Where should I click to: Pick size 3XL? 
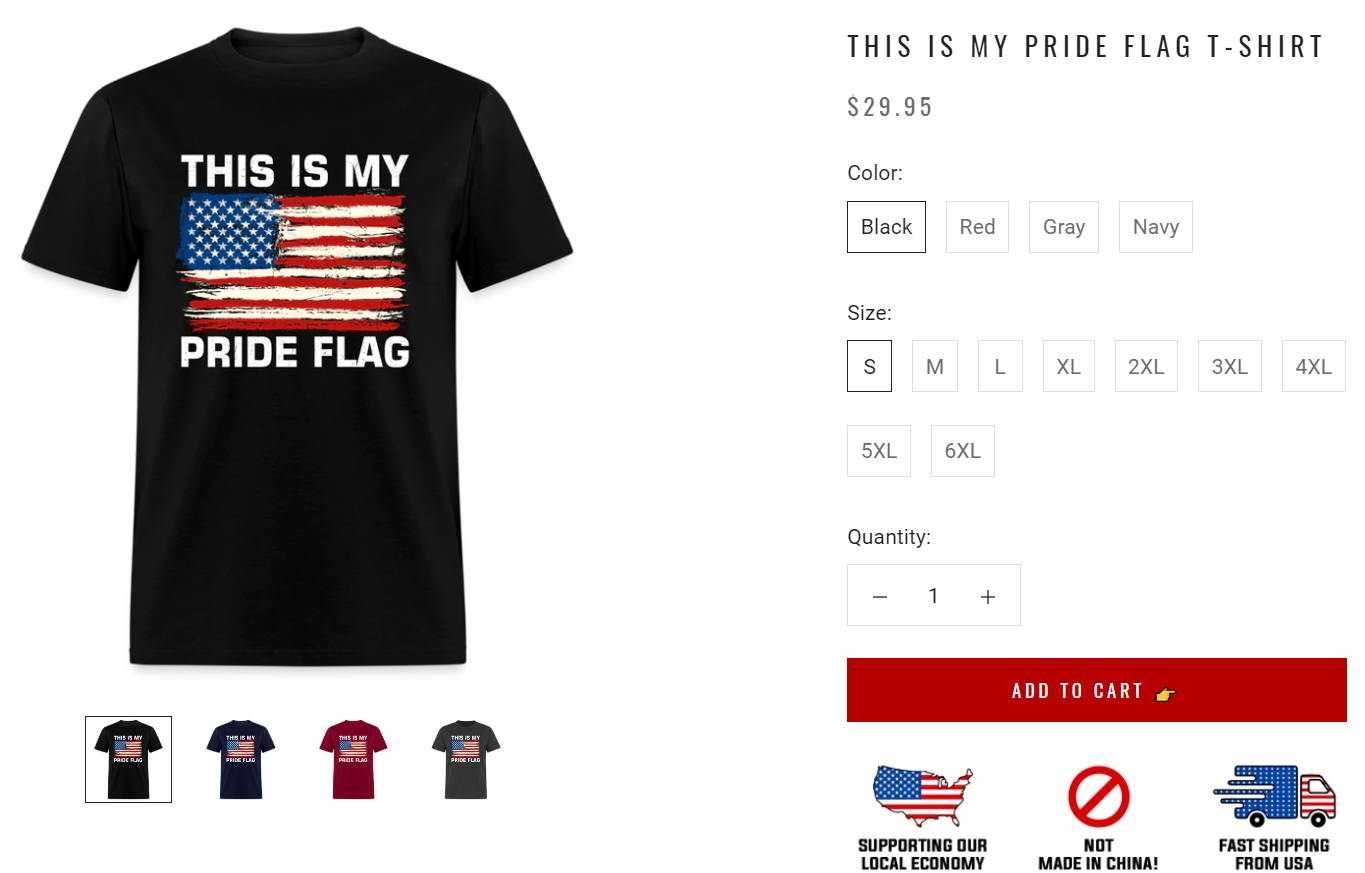click(x=1230, y=366)
